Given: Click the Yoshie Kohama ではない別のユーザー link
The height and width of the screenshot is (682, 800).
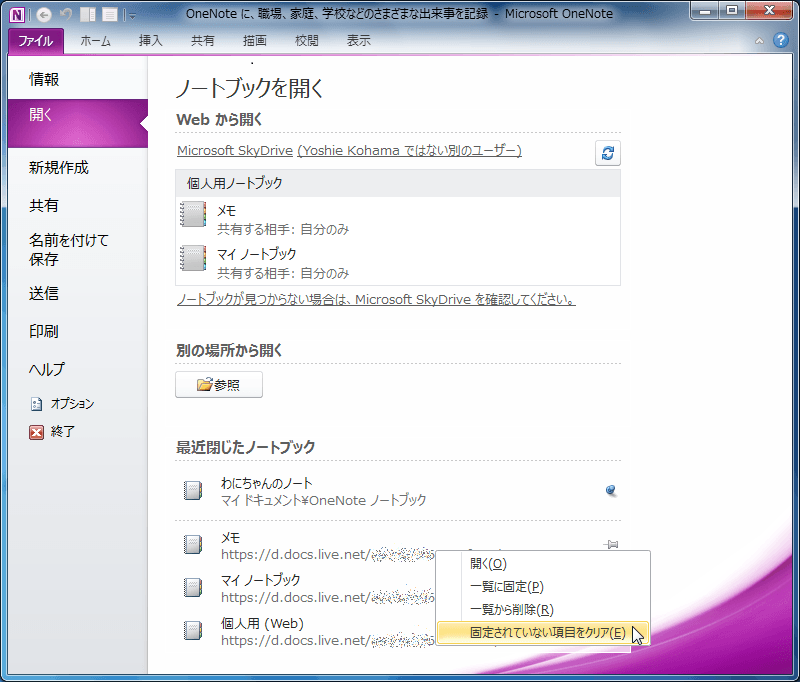Looking at the screenshot, I should [409, 151].
